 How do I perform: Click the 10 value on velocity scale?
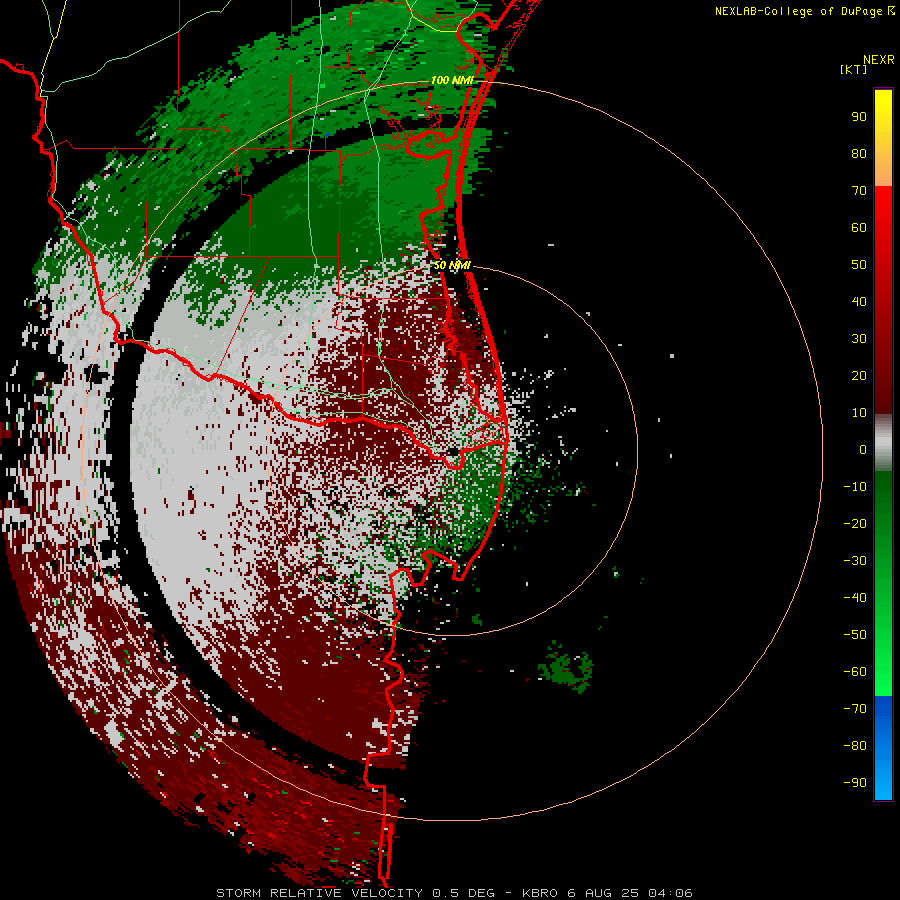(859, 413)
